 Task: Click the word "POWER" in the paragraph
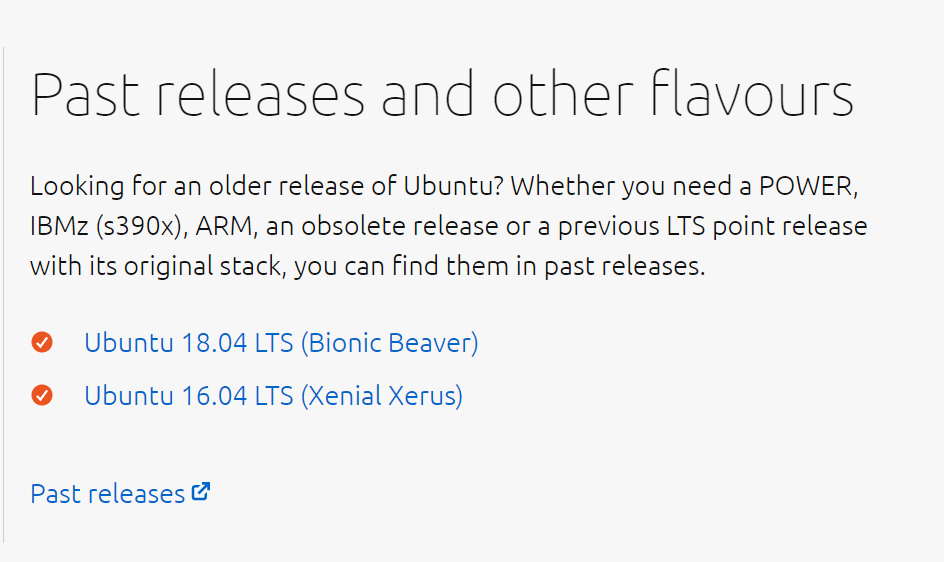pyautogui.click(x=808, y=187)
